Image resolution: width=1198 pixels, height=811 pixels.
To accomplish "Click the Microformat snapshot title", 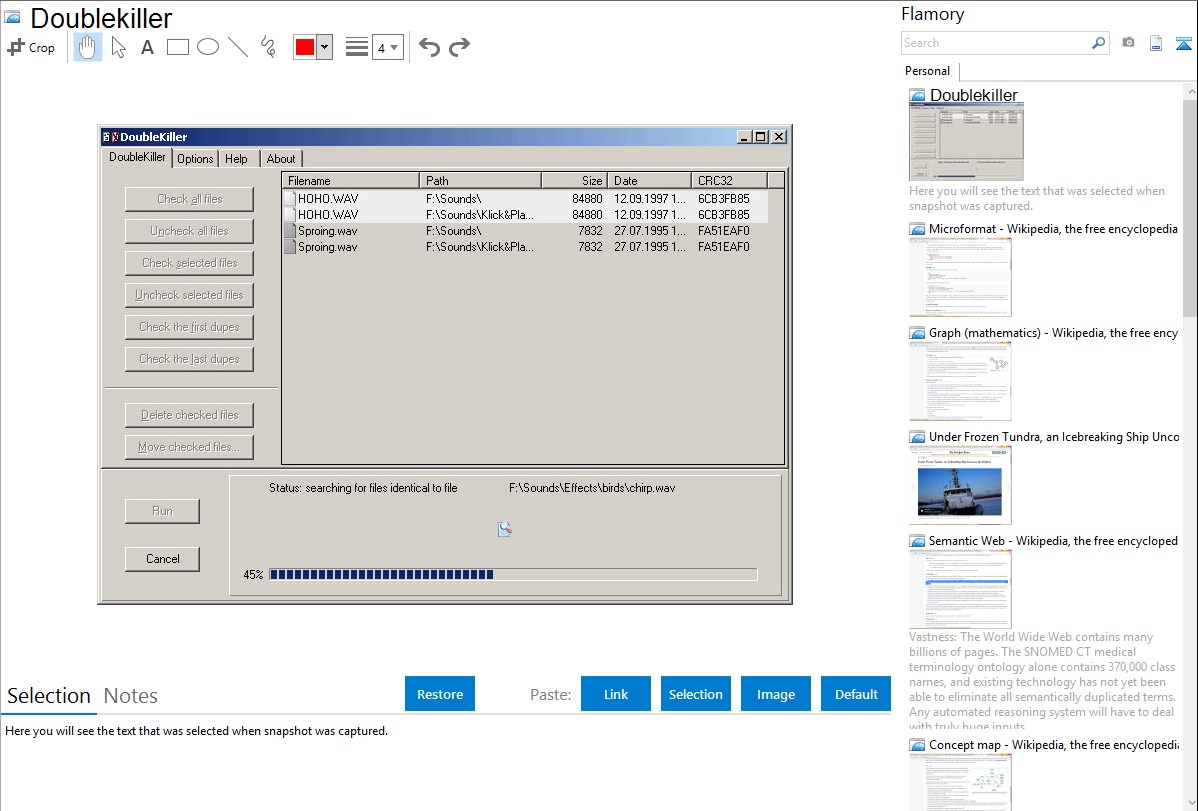I will click(x=1053, y=229).
